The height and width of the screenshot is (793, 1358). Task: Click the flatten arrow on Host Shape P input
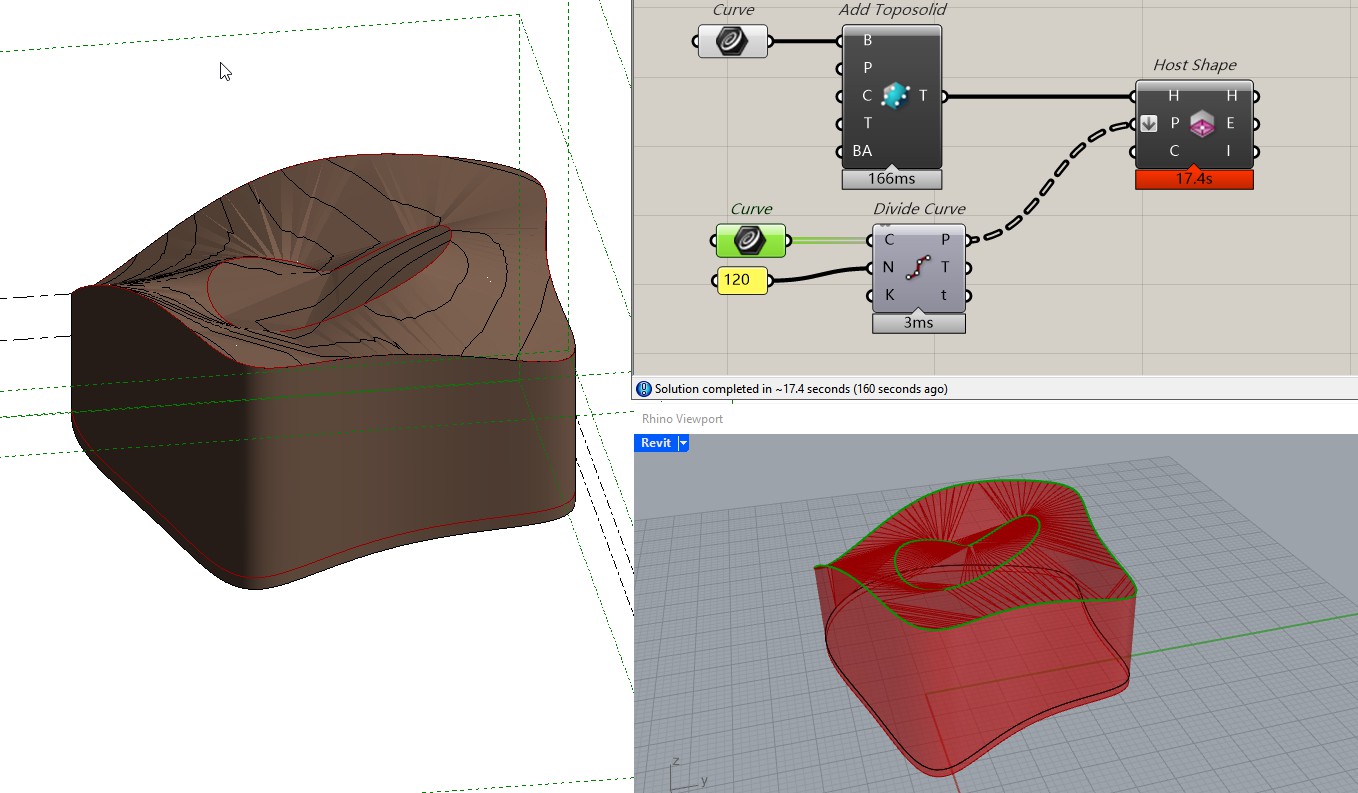pyautogui.click(x=1149, y=124)
